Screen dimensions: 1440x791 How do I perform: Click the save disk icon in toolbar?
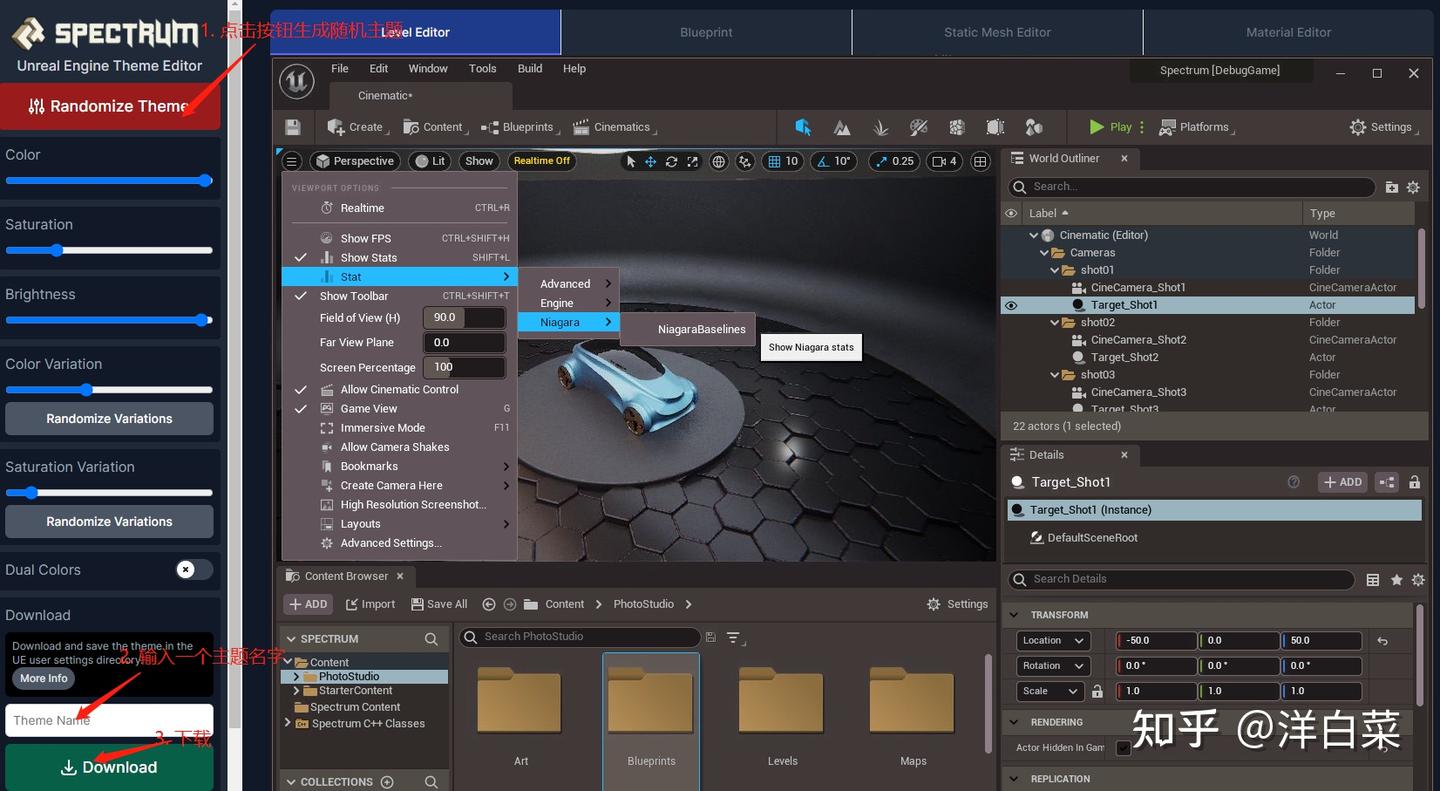293,127
